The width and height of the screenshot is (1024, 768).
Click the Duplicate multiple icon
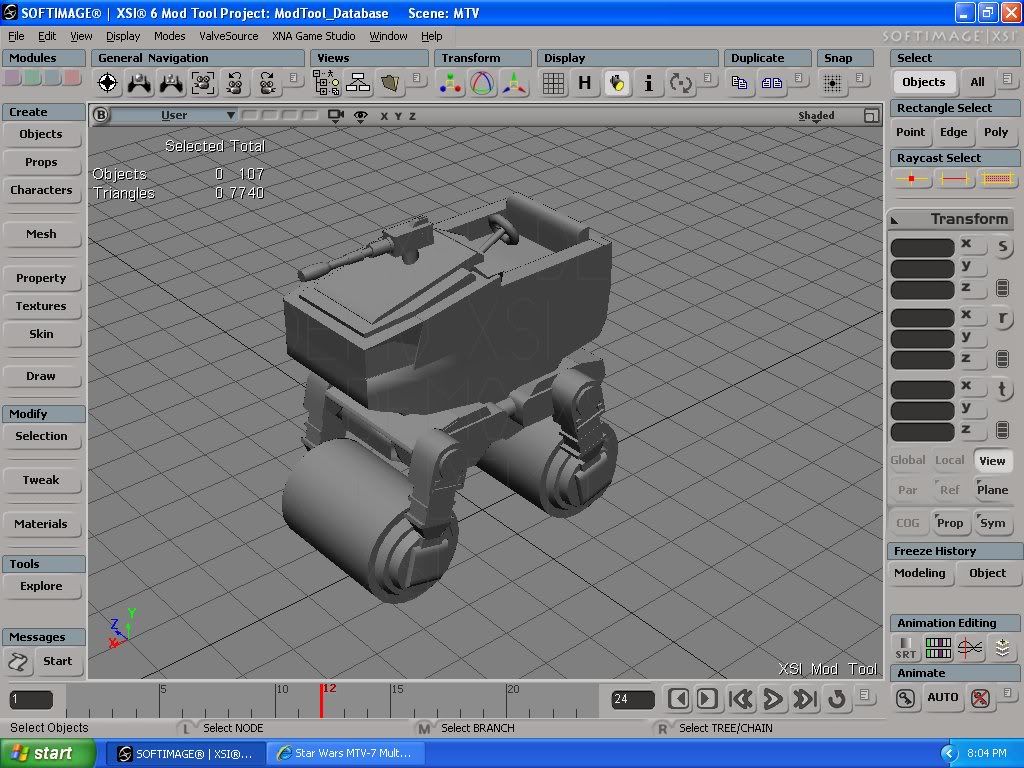pos(771,83)
